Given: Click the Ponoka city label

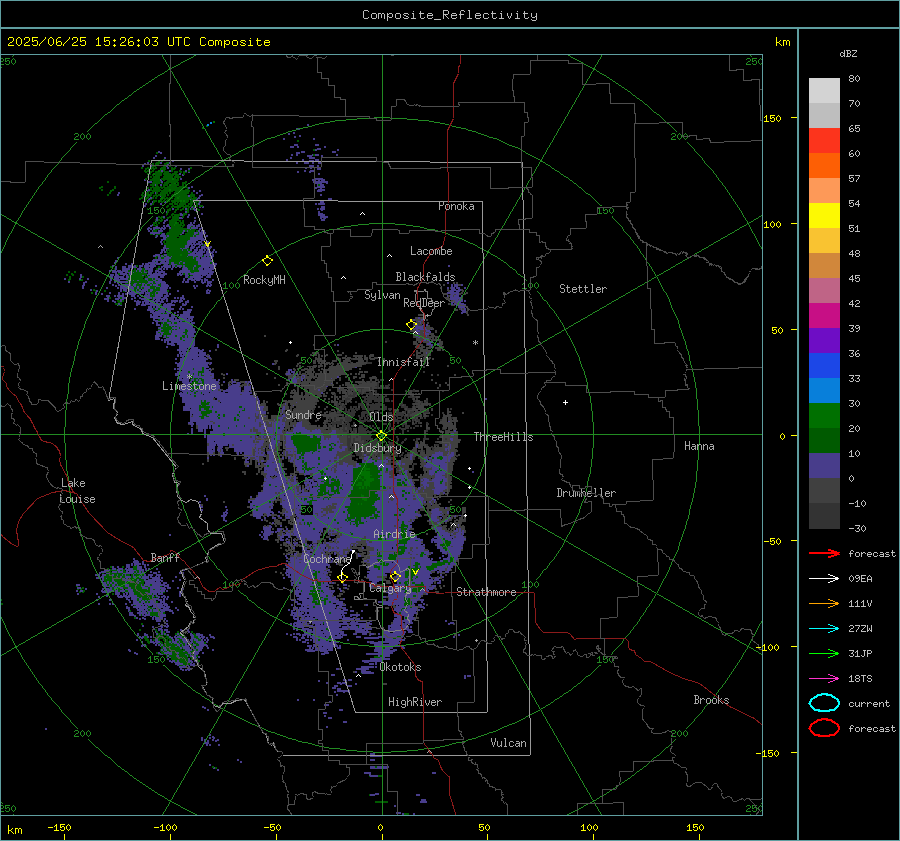Looking at the screenshot, I should tap(456, 206).
